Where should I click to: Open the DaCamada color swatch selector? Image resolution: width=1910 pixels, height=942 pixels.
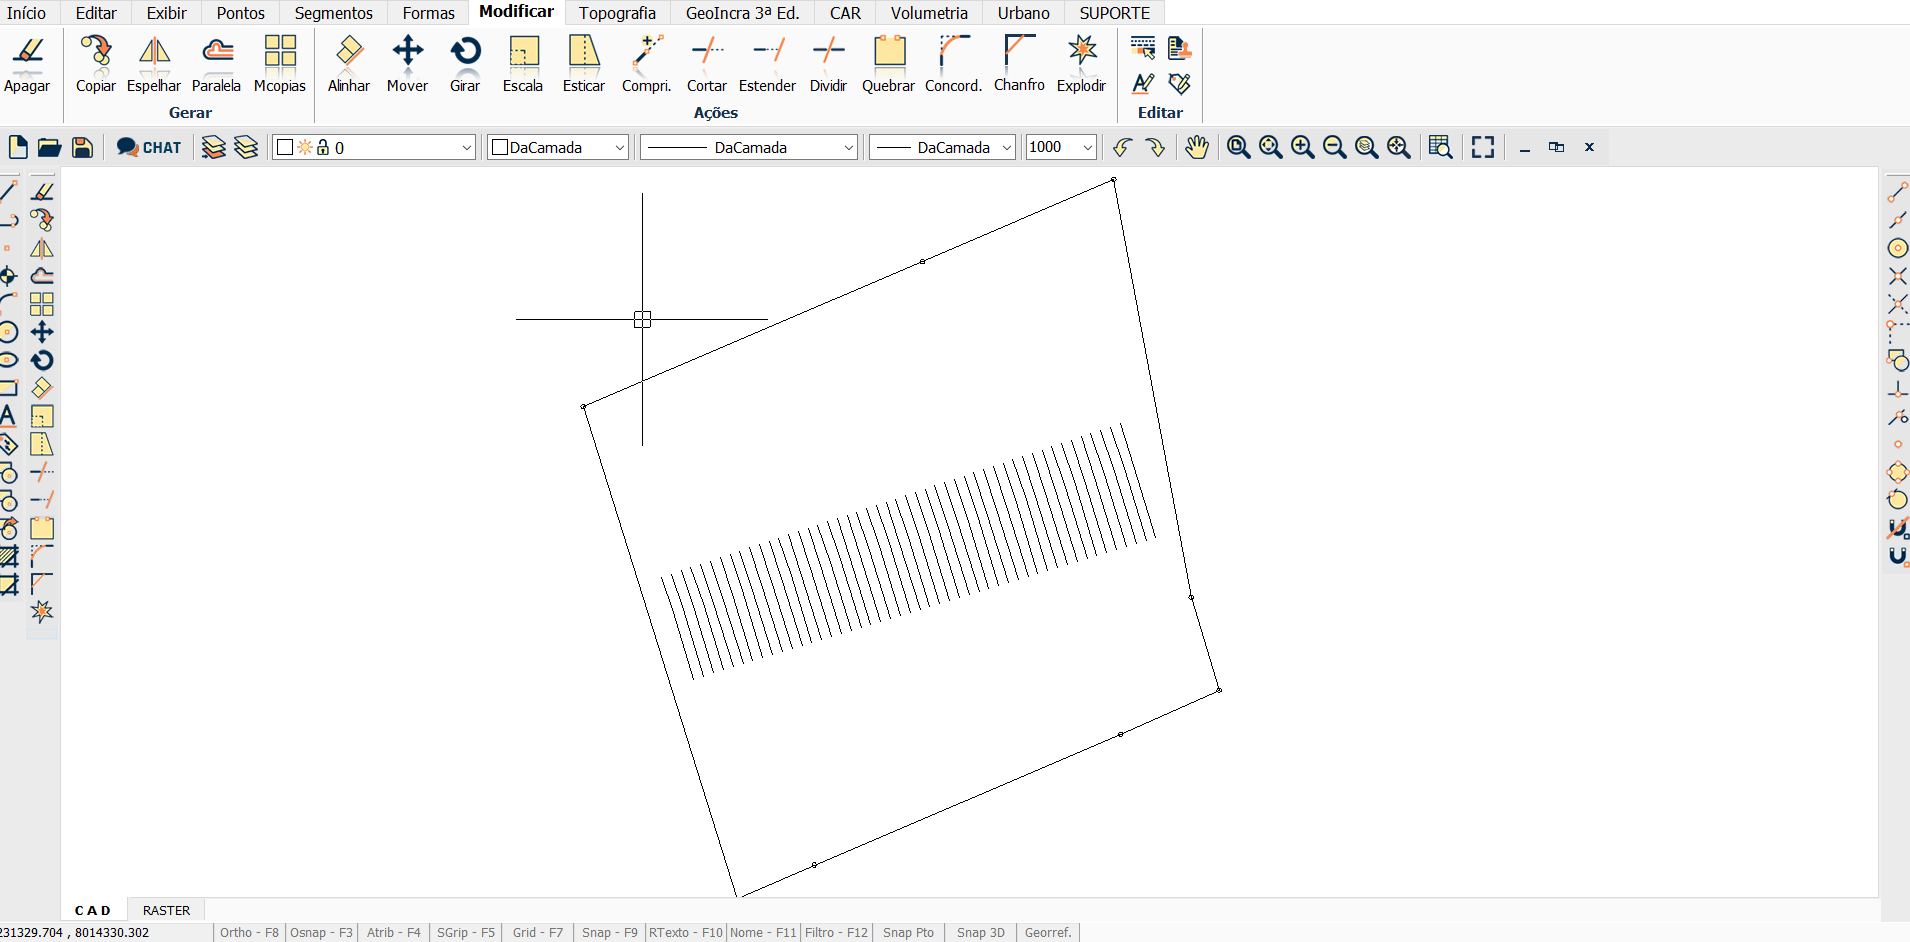(558, 147)
